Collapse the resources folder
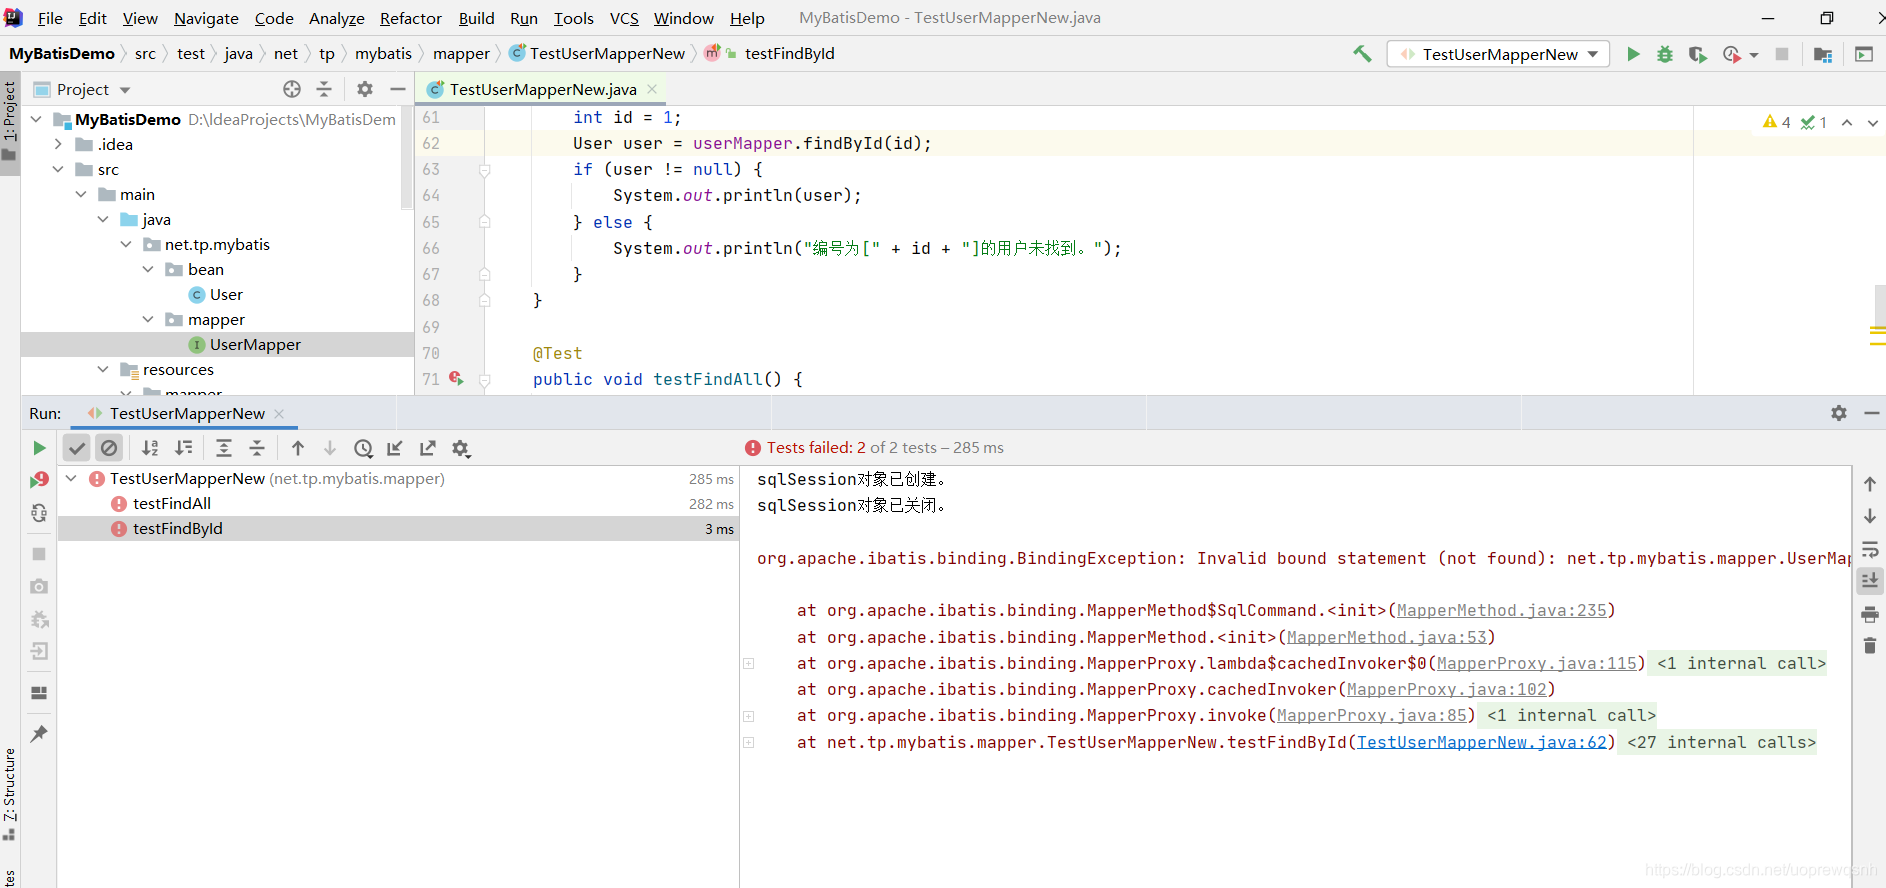 103,369
